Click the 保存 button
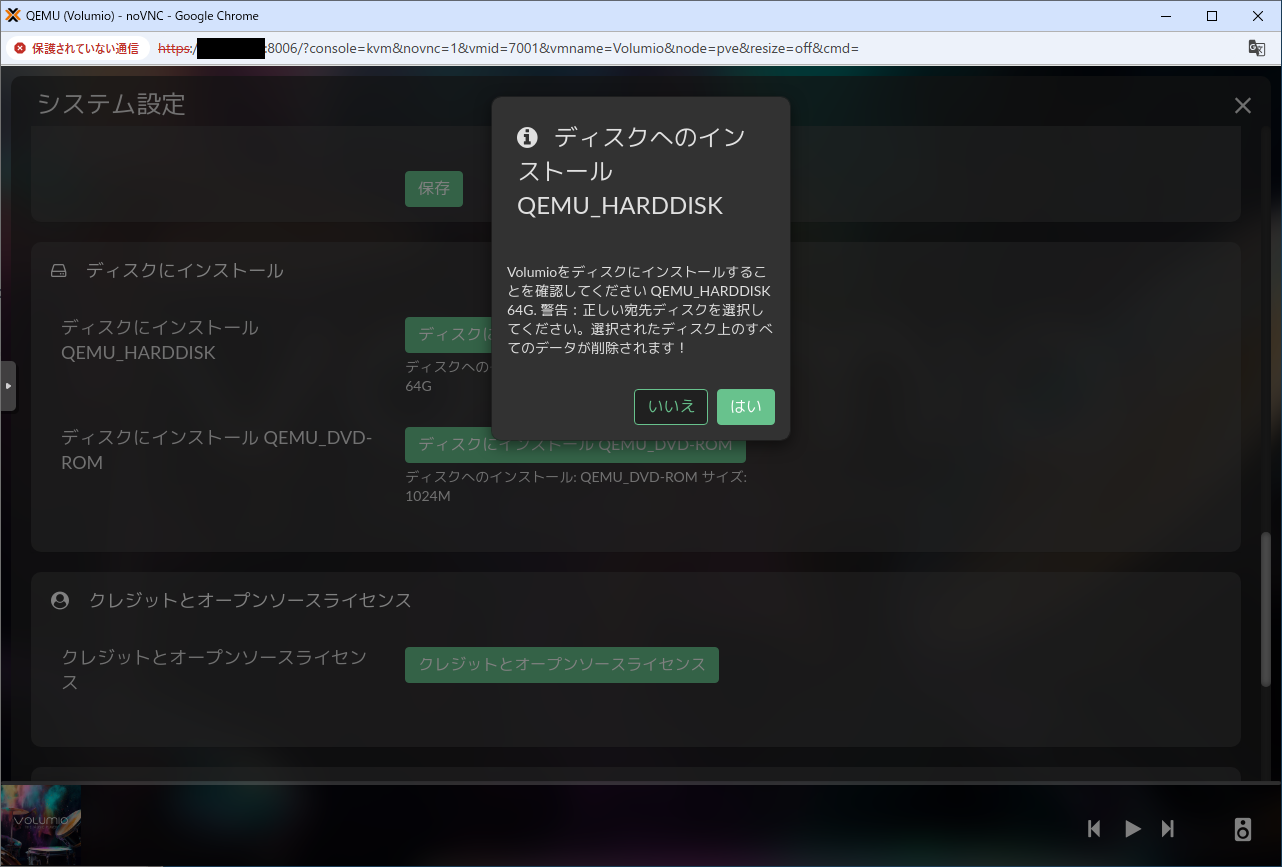The image size is (1282, 867). click(434, 188)
